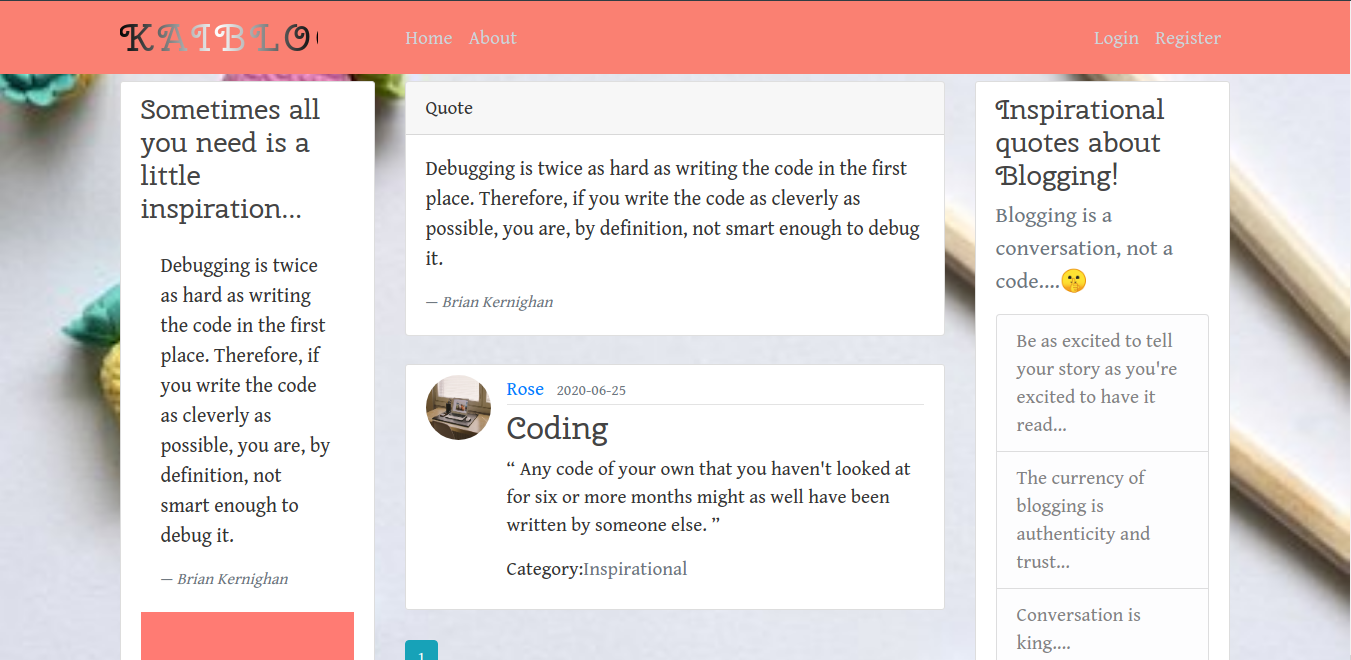The height and width of the screenshot is (660, 1351).
Task: Click the shushing face emoji
Action: 1074,281
